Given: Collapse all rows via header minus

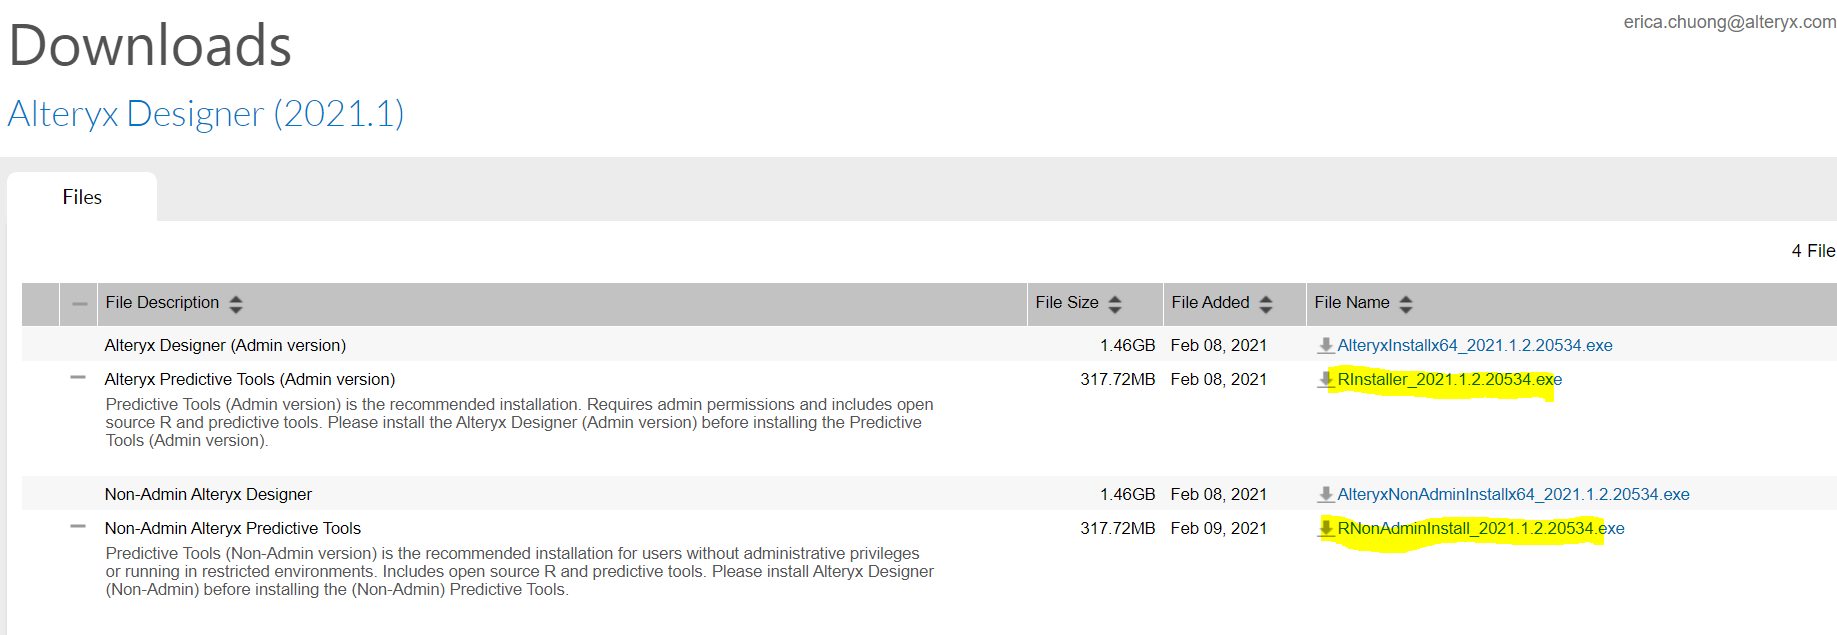Looking at the screenshot, I should [x=79, y=304].
